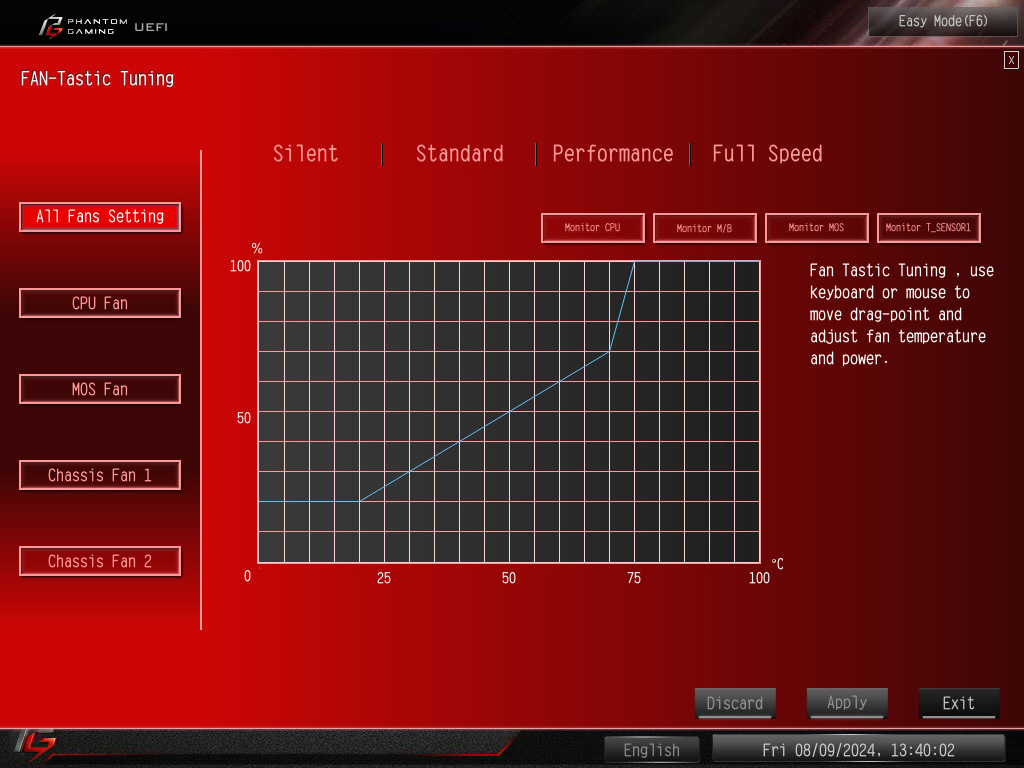Select the Standard fan preset
The width and height of the screenshot is (1024, 768).
pyautogui.click(x=459, y=154)
